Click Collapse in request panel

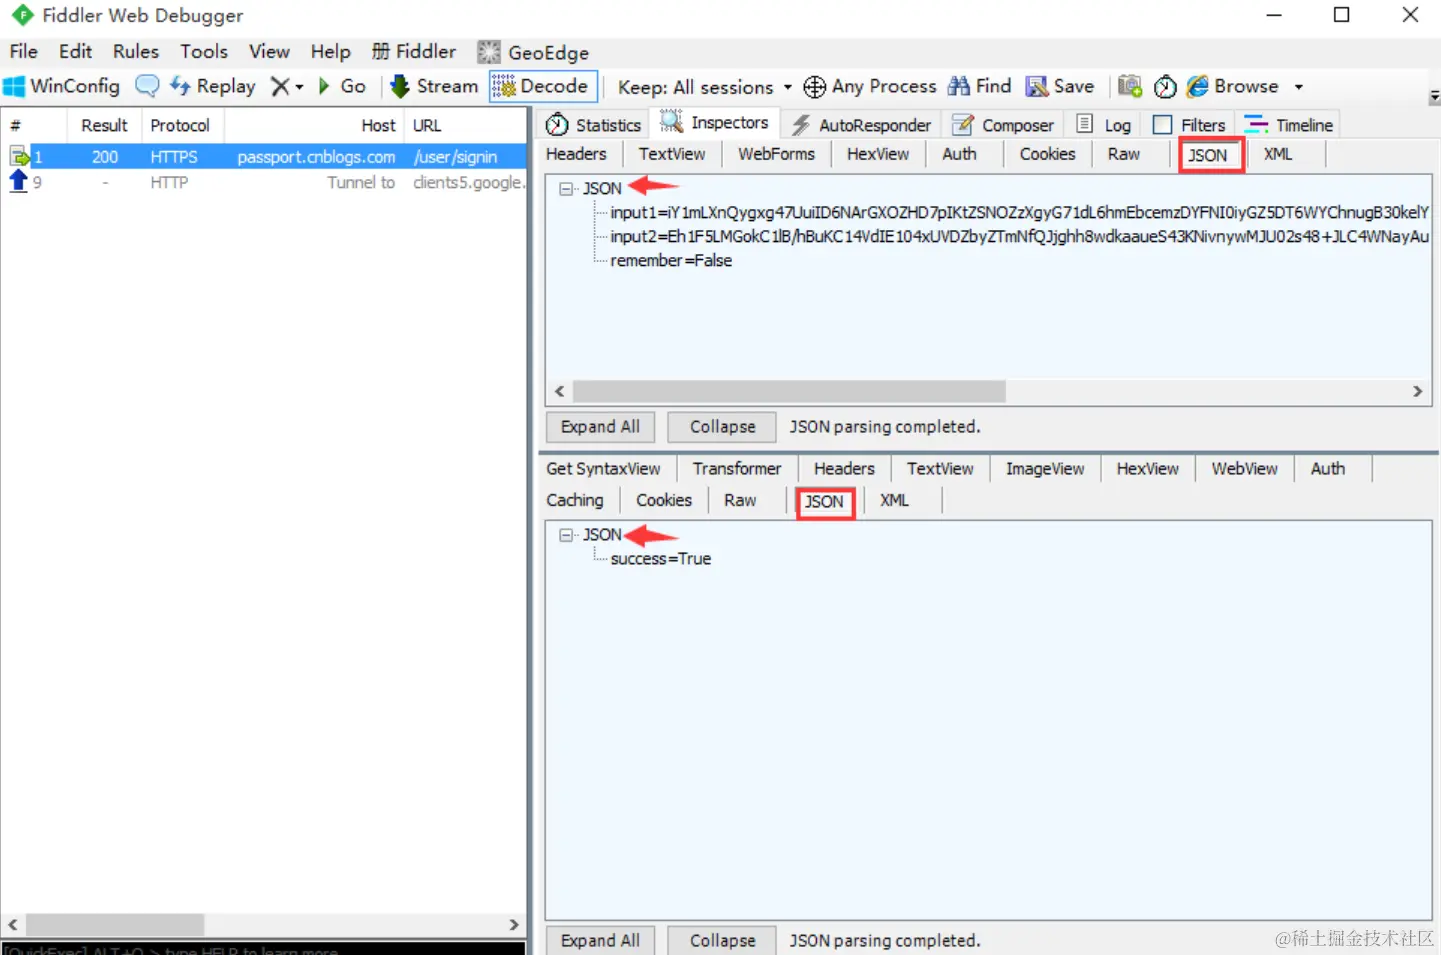tap(722, 427)
